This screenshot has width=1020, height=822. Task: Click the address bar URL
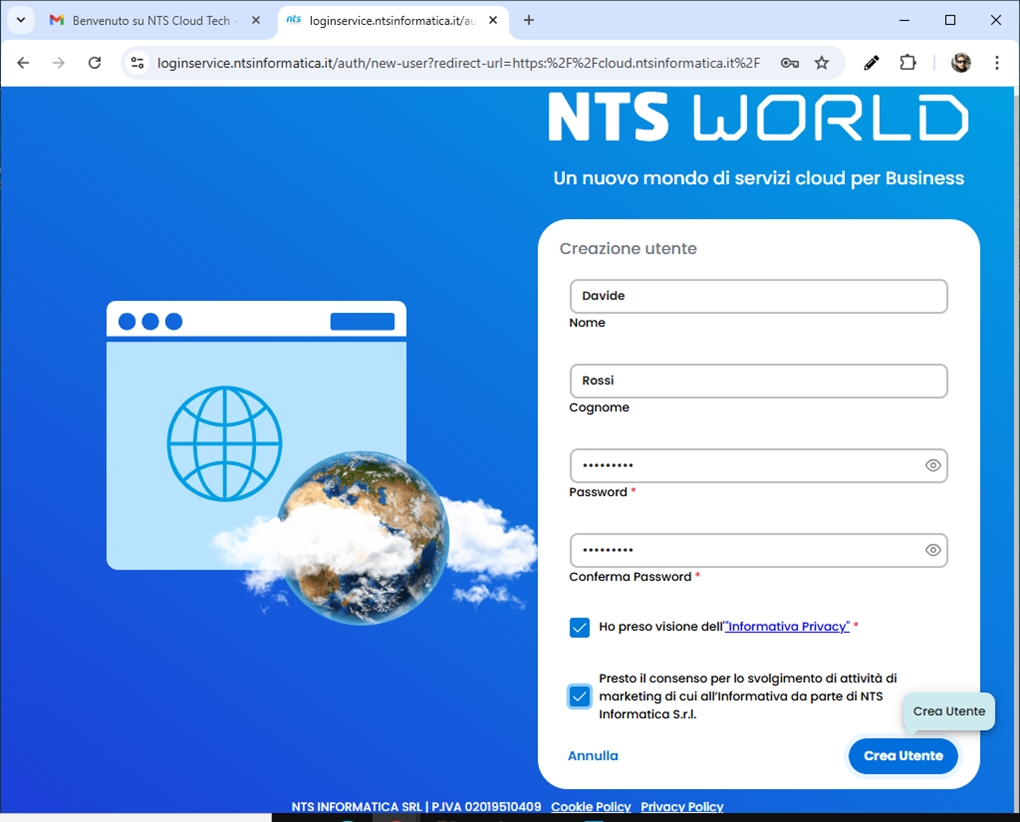click(x=458, y=63)
